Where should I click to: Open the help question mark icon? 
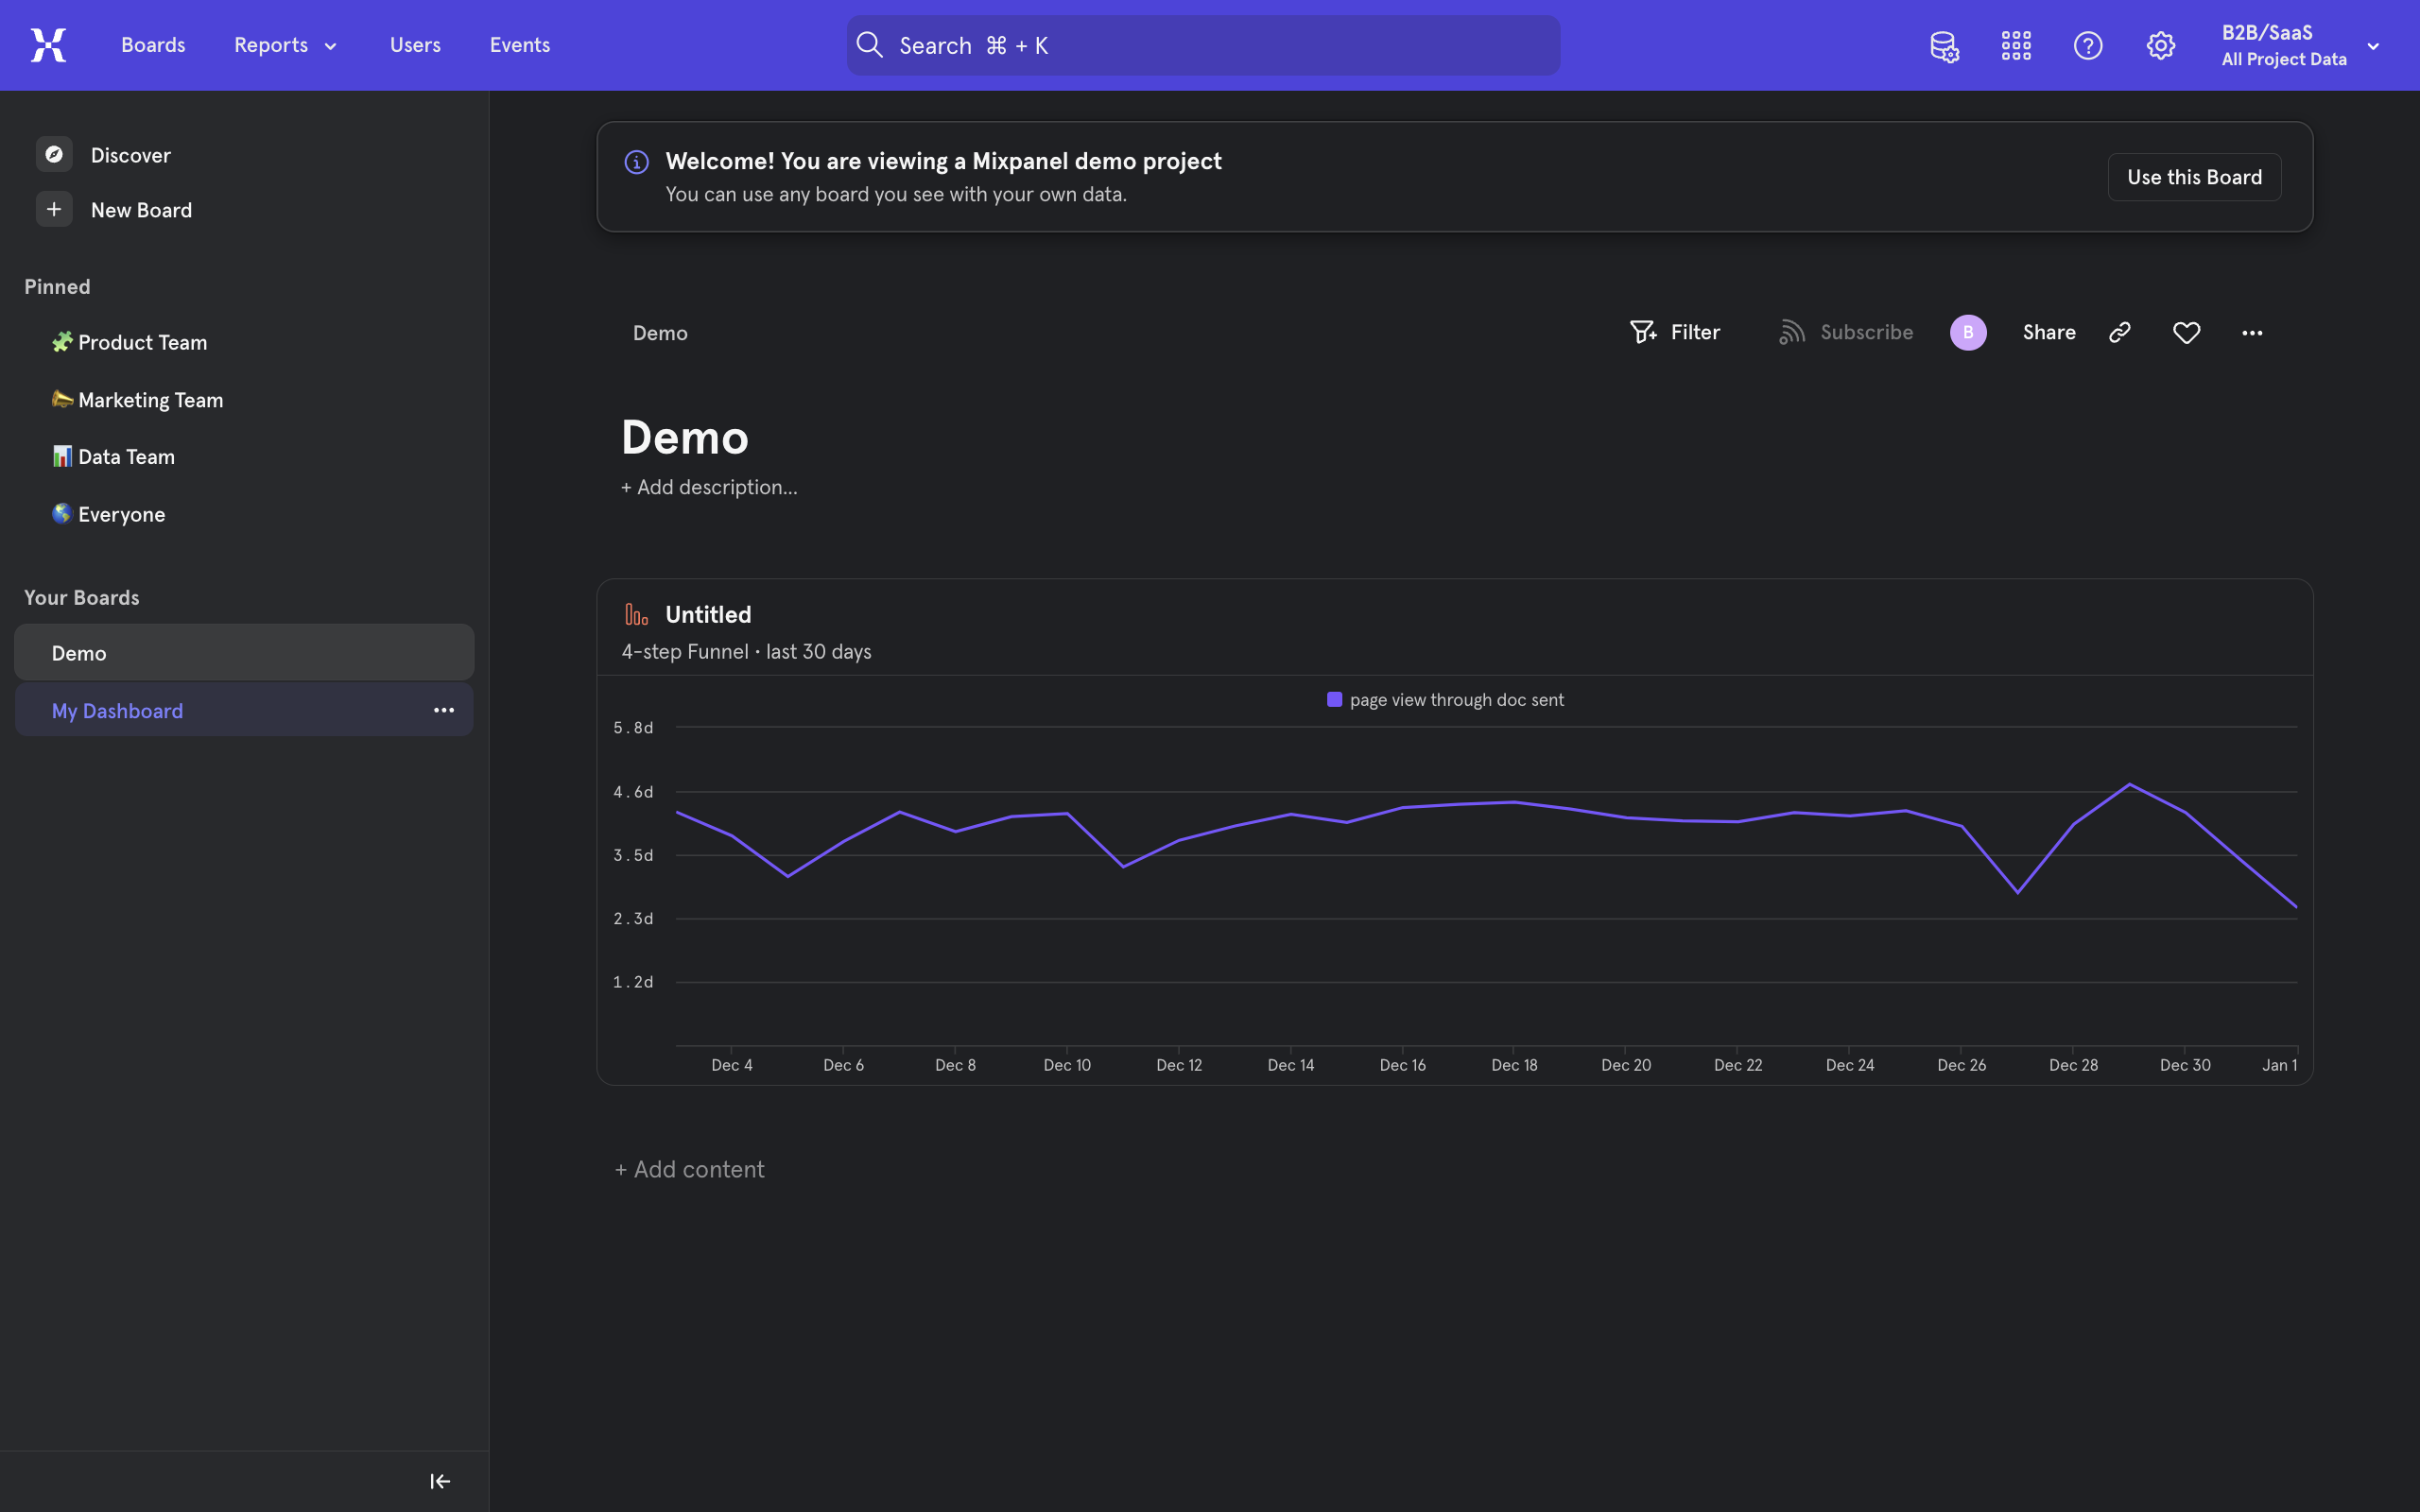(2088, 46)
